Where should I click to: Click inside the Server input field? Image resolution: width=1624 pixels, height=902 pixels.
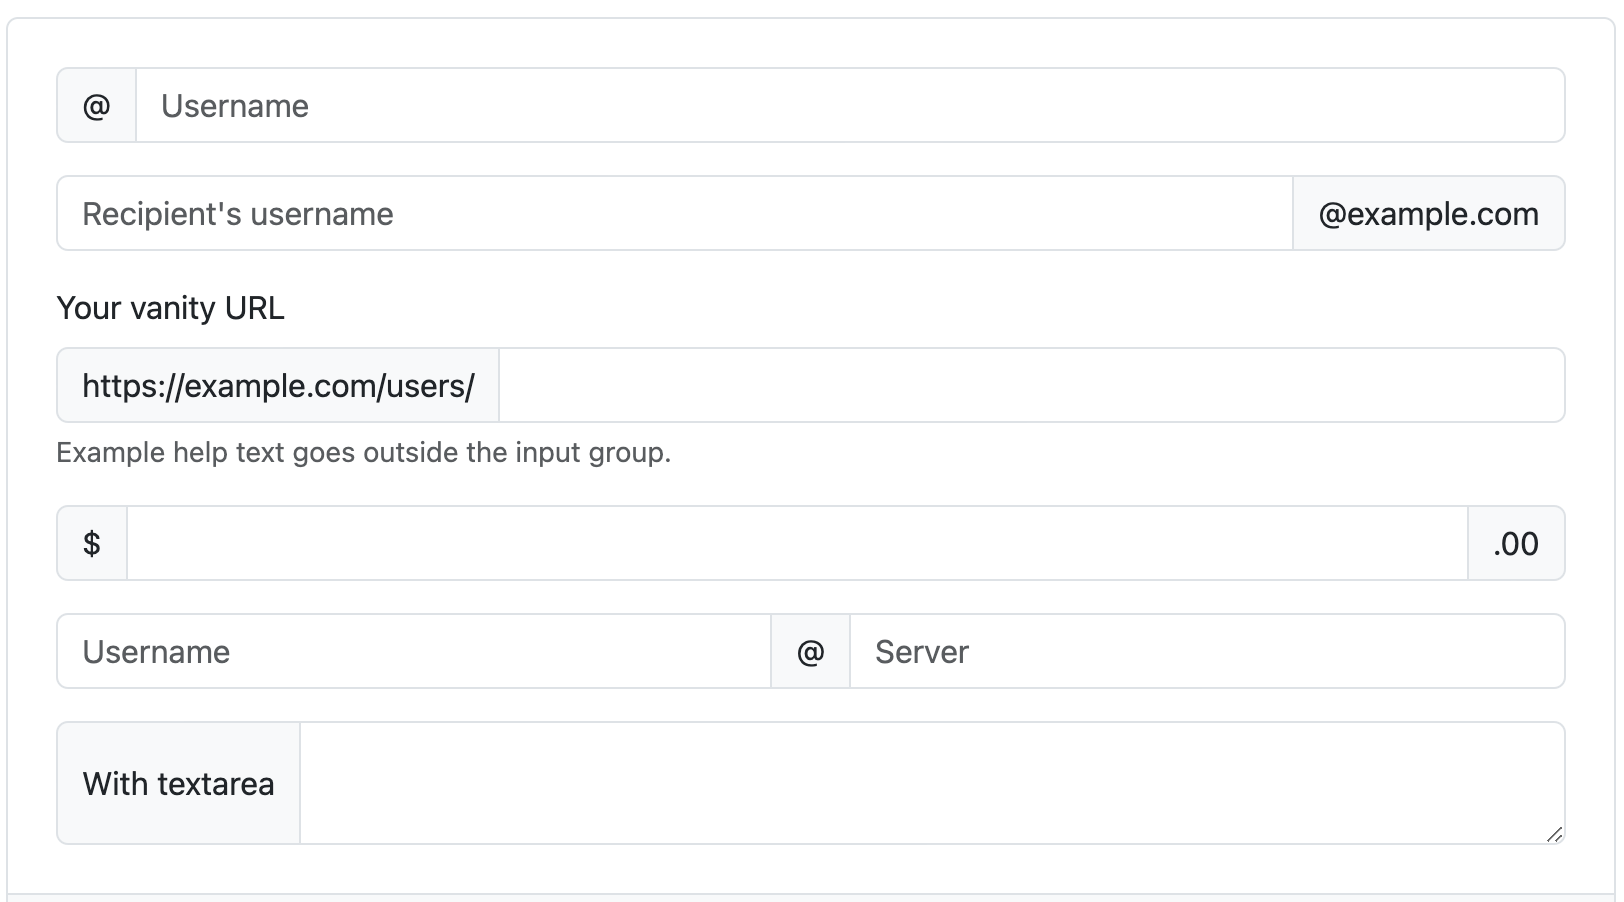(x=1200, y=650)
